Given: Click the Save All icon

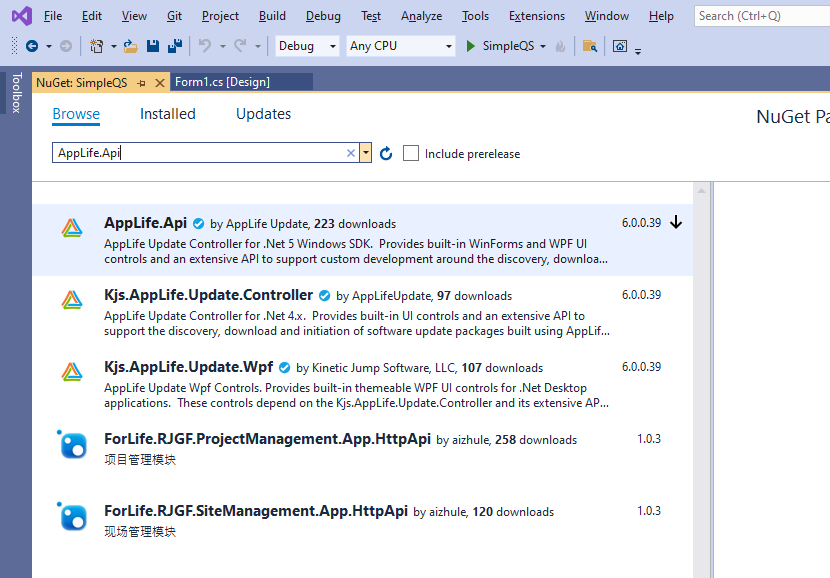Looking at the screenshot, I should 175,47.
